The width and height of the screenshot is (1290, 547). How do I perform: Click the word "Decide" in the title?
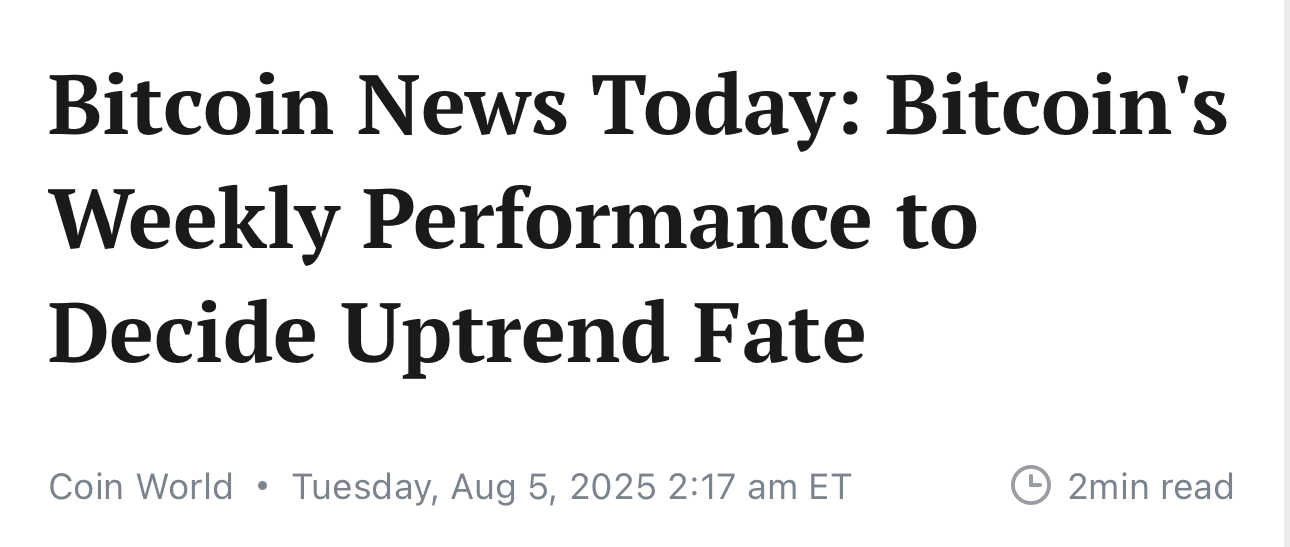coord(184,334)
